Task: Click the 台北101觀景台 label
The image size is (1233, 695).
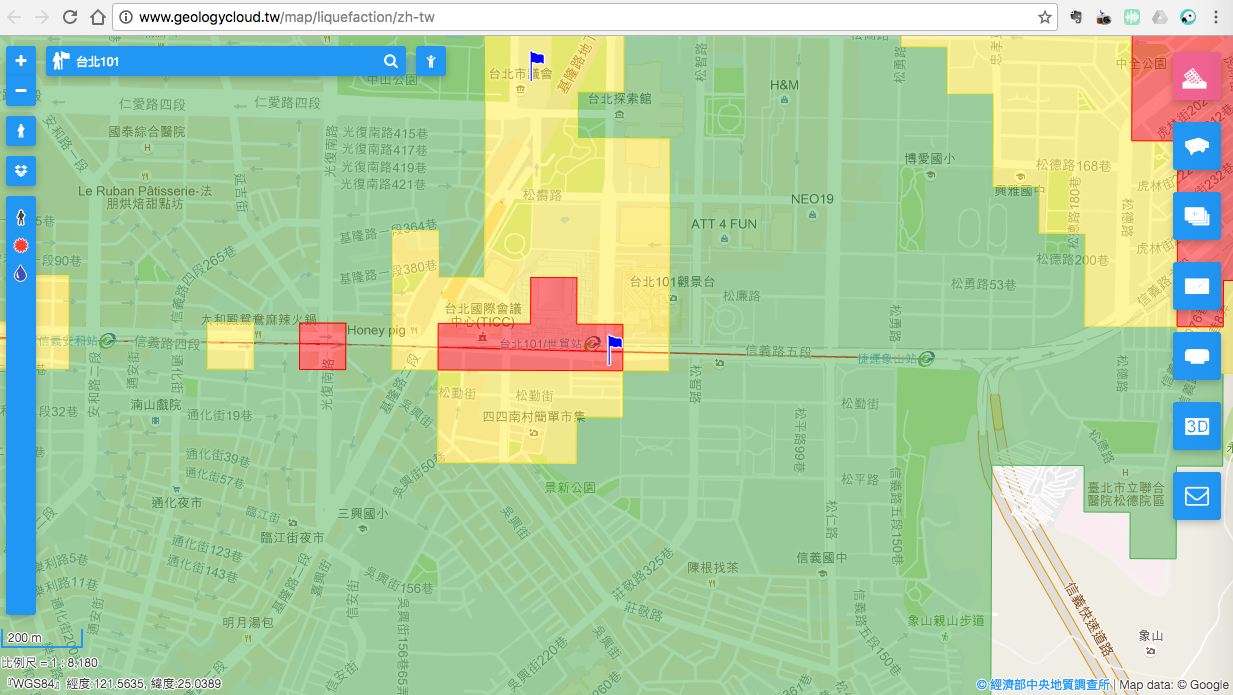Action: 672,282
